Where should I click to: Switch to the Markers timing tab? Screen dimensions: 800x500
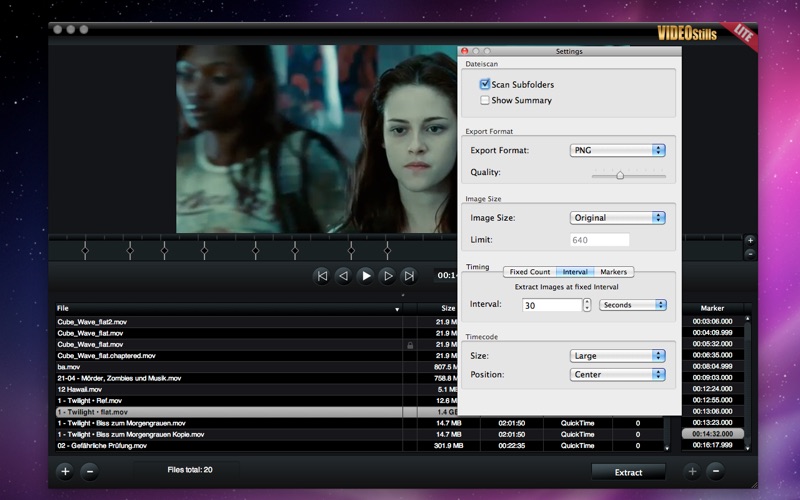(614, 272)
